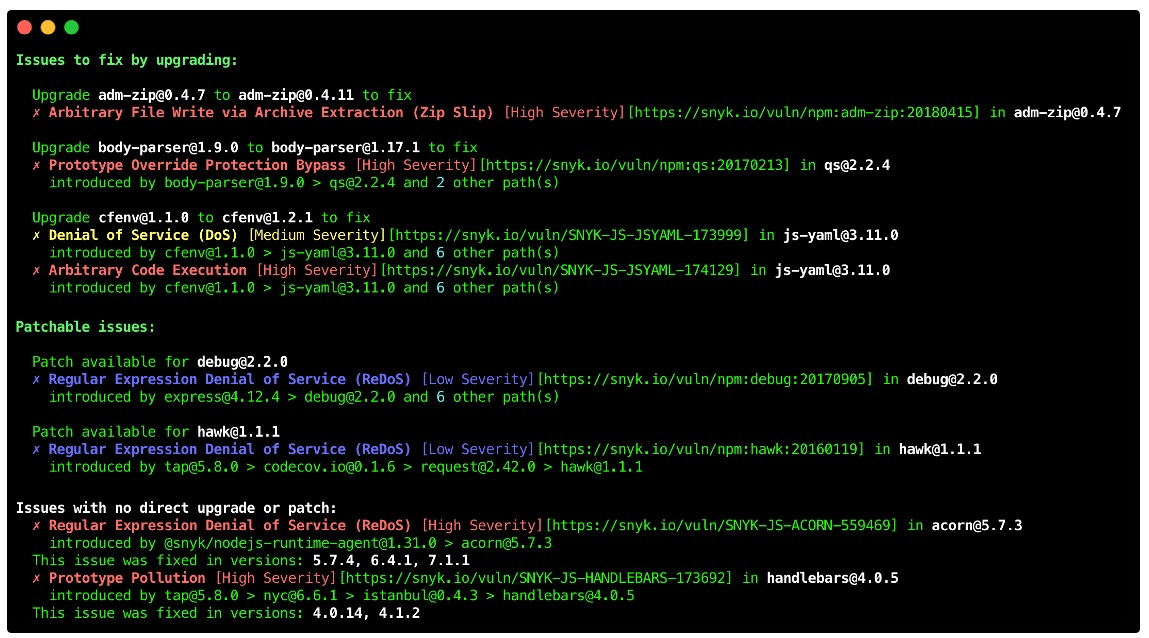Click 'debug@2.2.0' after the debug vulnerability link
The width and height of the screenshot is (1149, 638).
point(952,380)
